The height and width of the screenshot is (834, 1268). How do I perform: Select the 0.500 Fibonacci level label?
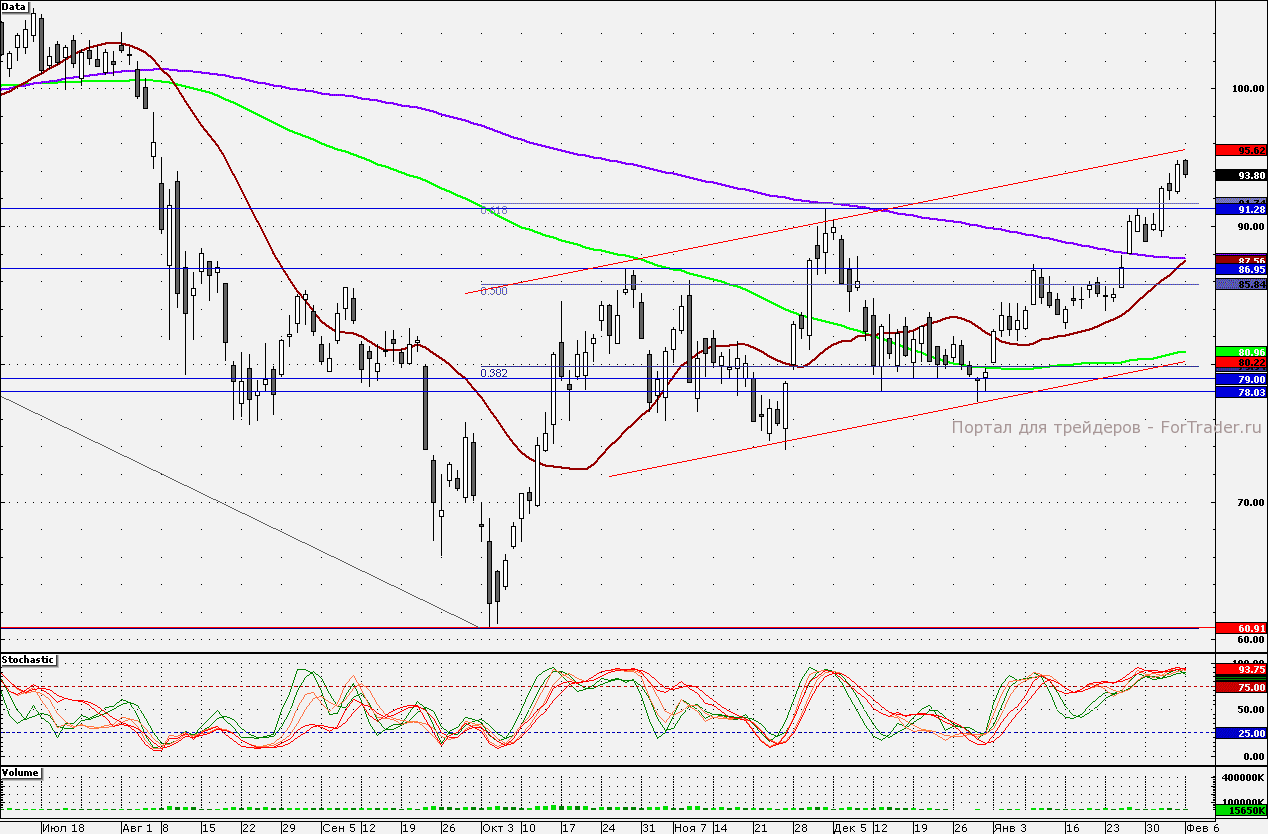click(494, 291)
